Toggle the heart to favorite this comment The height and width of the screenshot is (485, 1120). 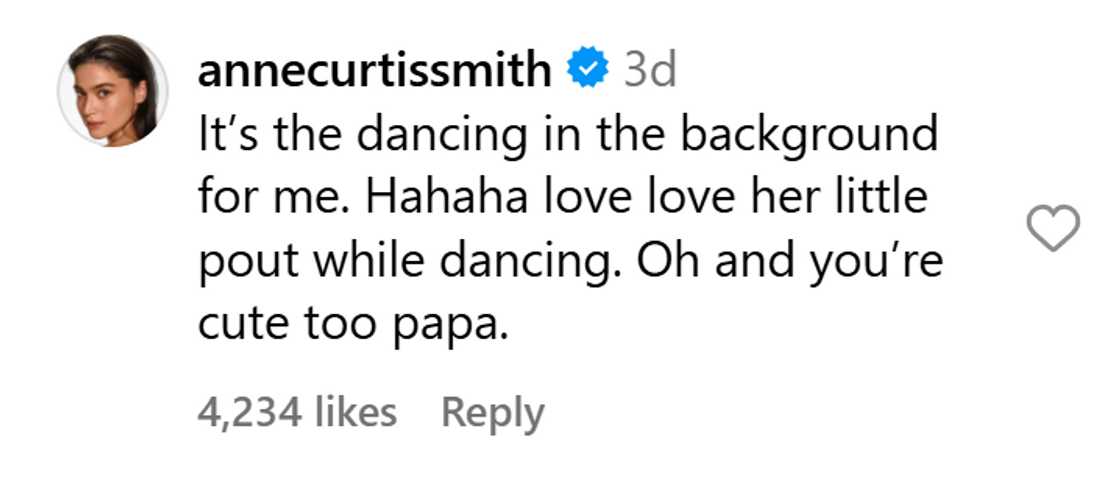point(1054,227)
